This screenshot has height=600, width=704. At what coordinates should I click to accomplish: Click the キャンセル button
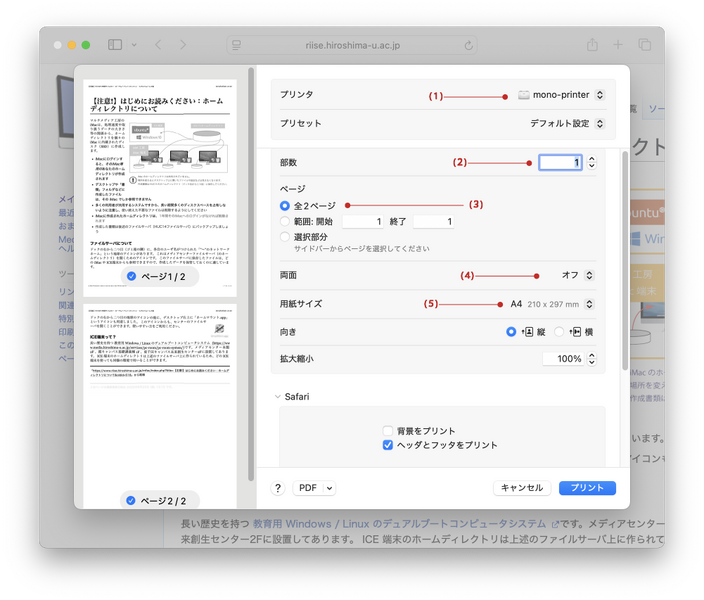pos(521,488)
